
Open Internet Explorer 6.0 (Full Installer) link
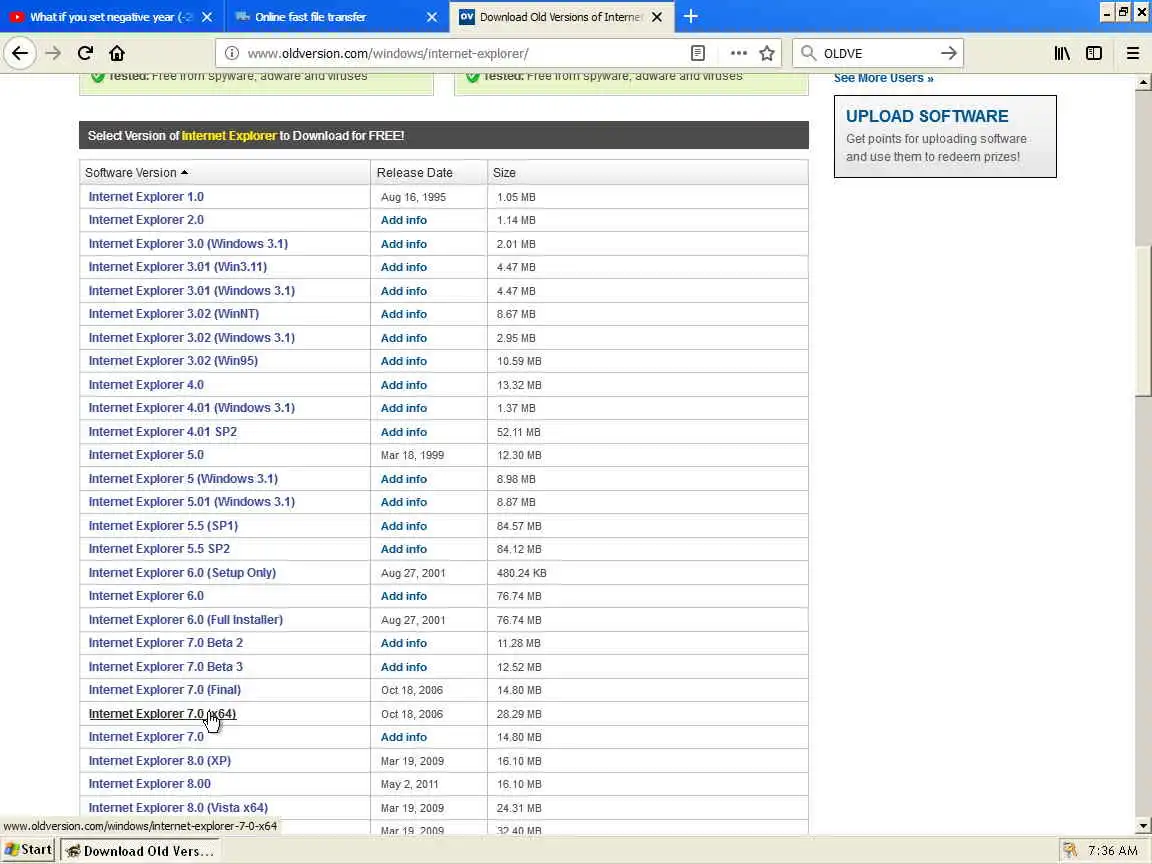pyautogui.click(x=185, y=619)
